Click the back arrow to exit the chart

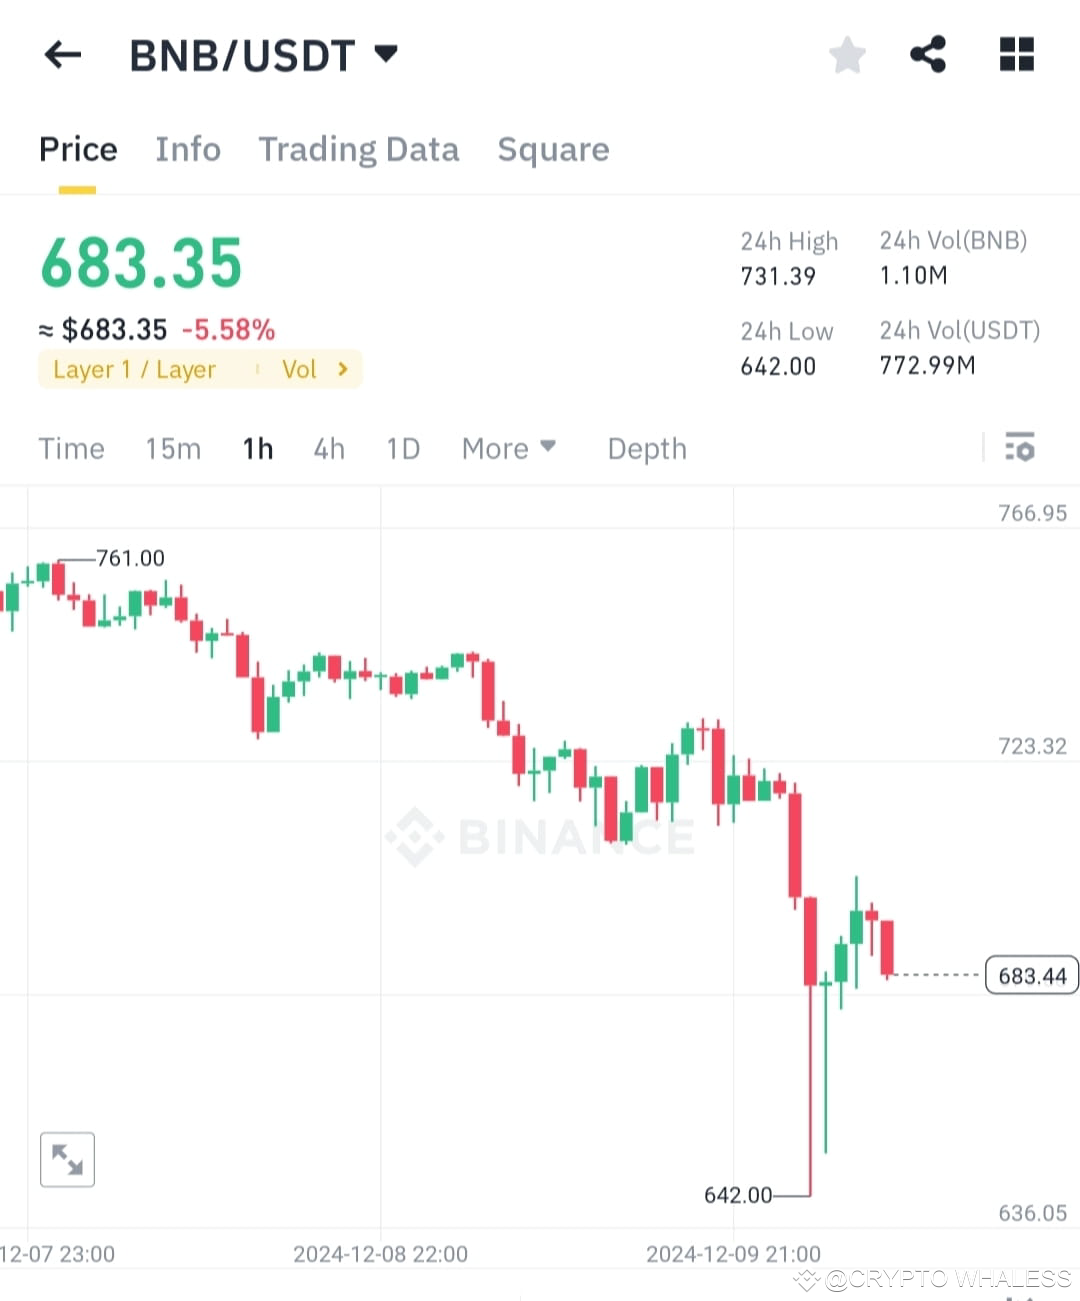(63, 55)
